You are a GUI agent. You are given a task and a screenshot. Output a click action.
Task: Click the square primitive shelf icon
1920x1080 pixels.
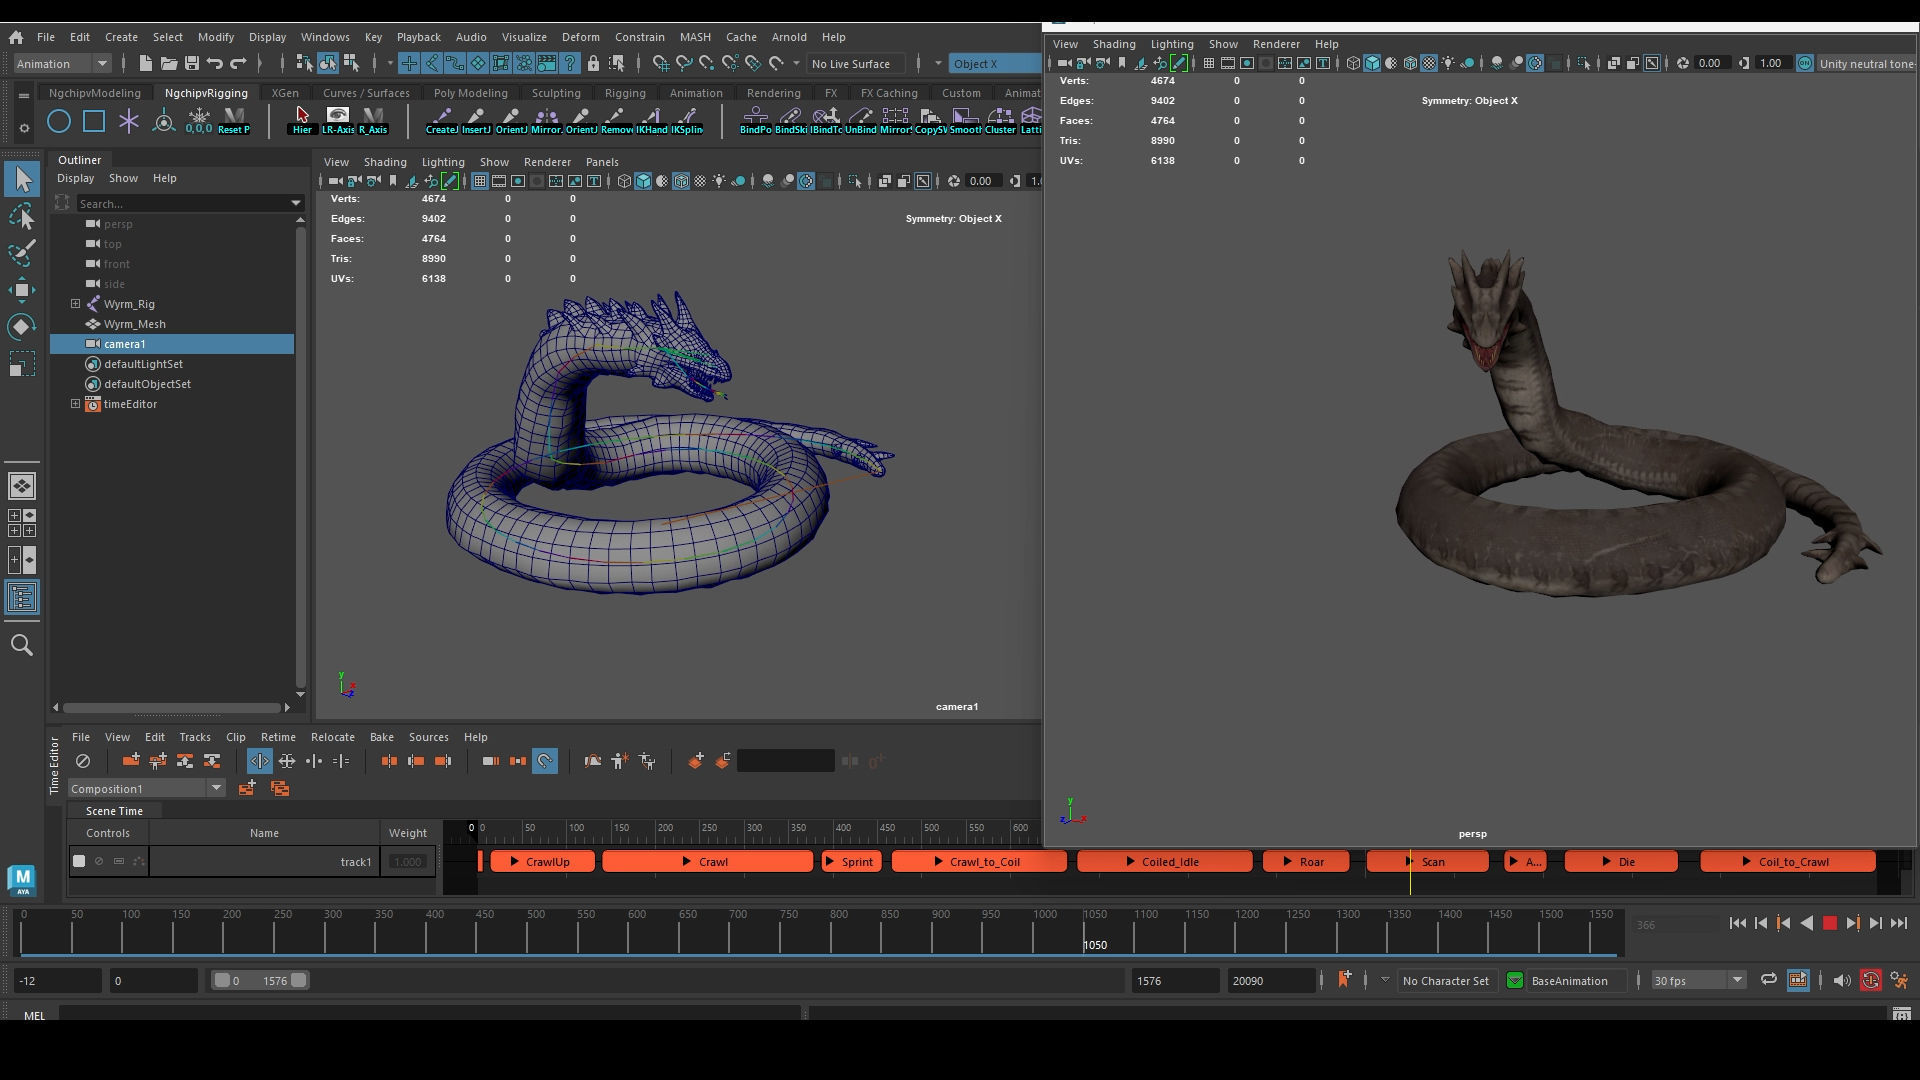point(94,122)
